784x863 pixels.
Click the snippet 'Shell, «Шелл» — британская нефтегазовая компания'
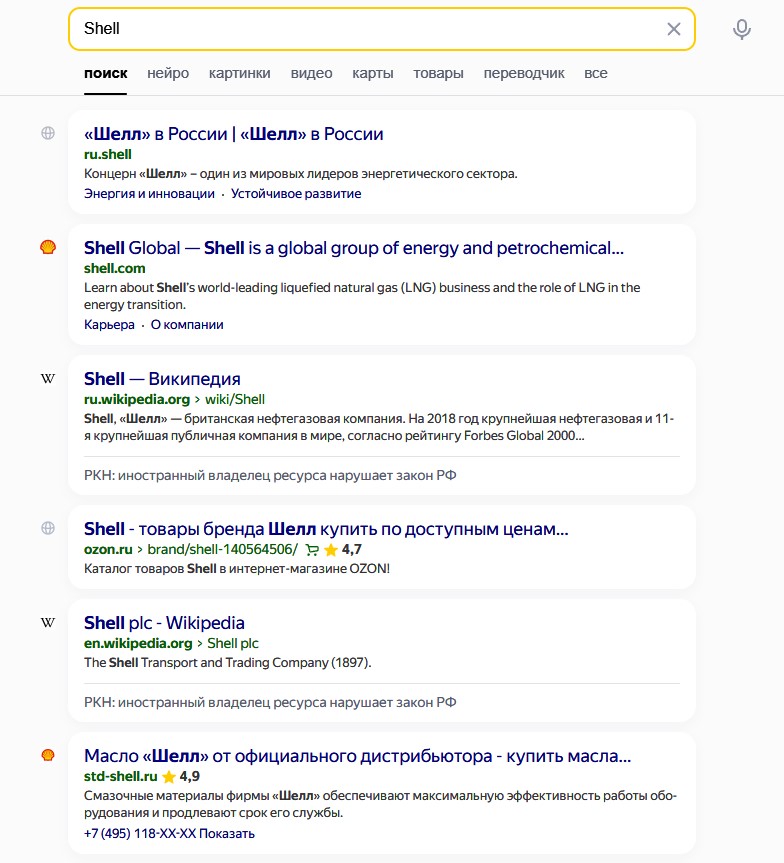[x=379, y=427]
